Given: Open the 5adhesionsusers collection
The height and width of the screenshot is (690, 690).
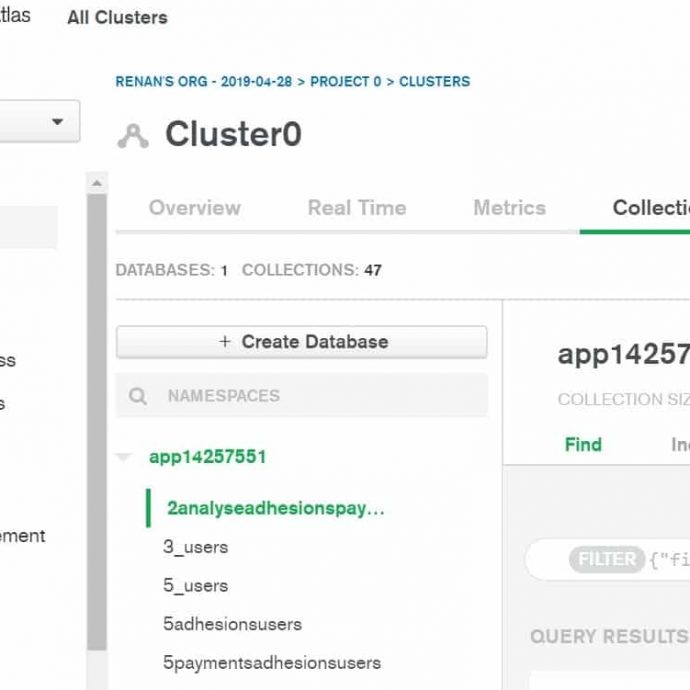Looking at the screenshot, I should (232, 624).
